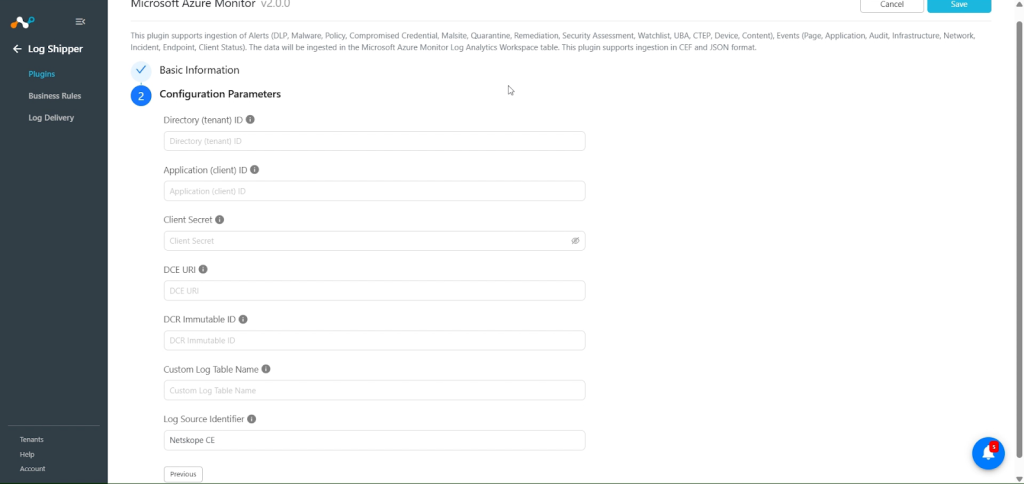This screenshot has height=484, width=1024.
Task: Click the Save button
Action: coord(959,5)
